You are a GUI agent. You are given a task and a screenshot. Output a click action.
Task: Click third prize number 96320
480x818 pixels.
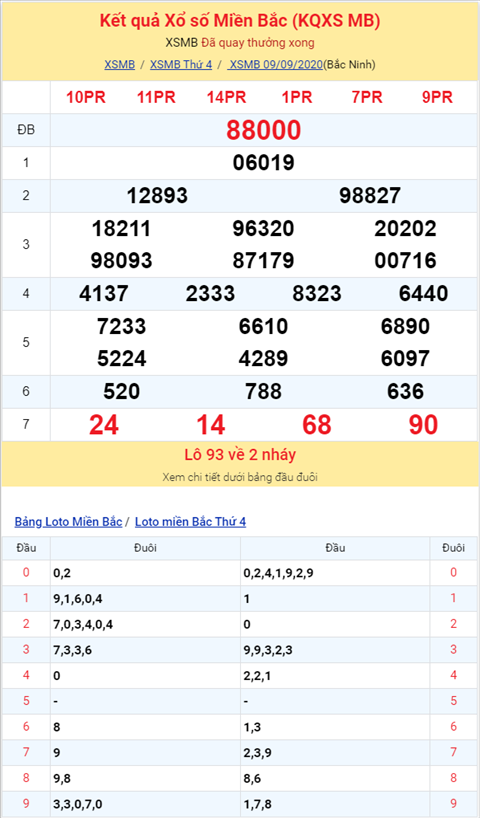point(263,228)
